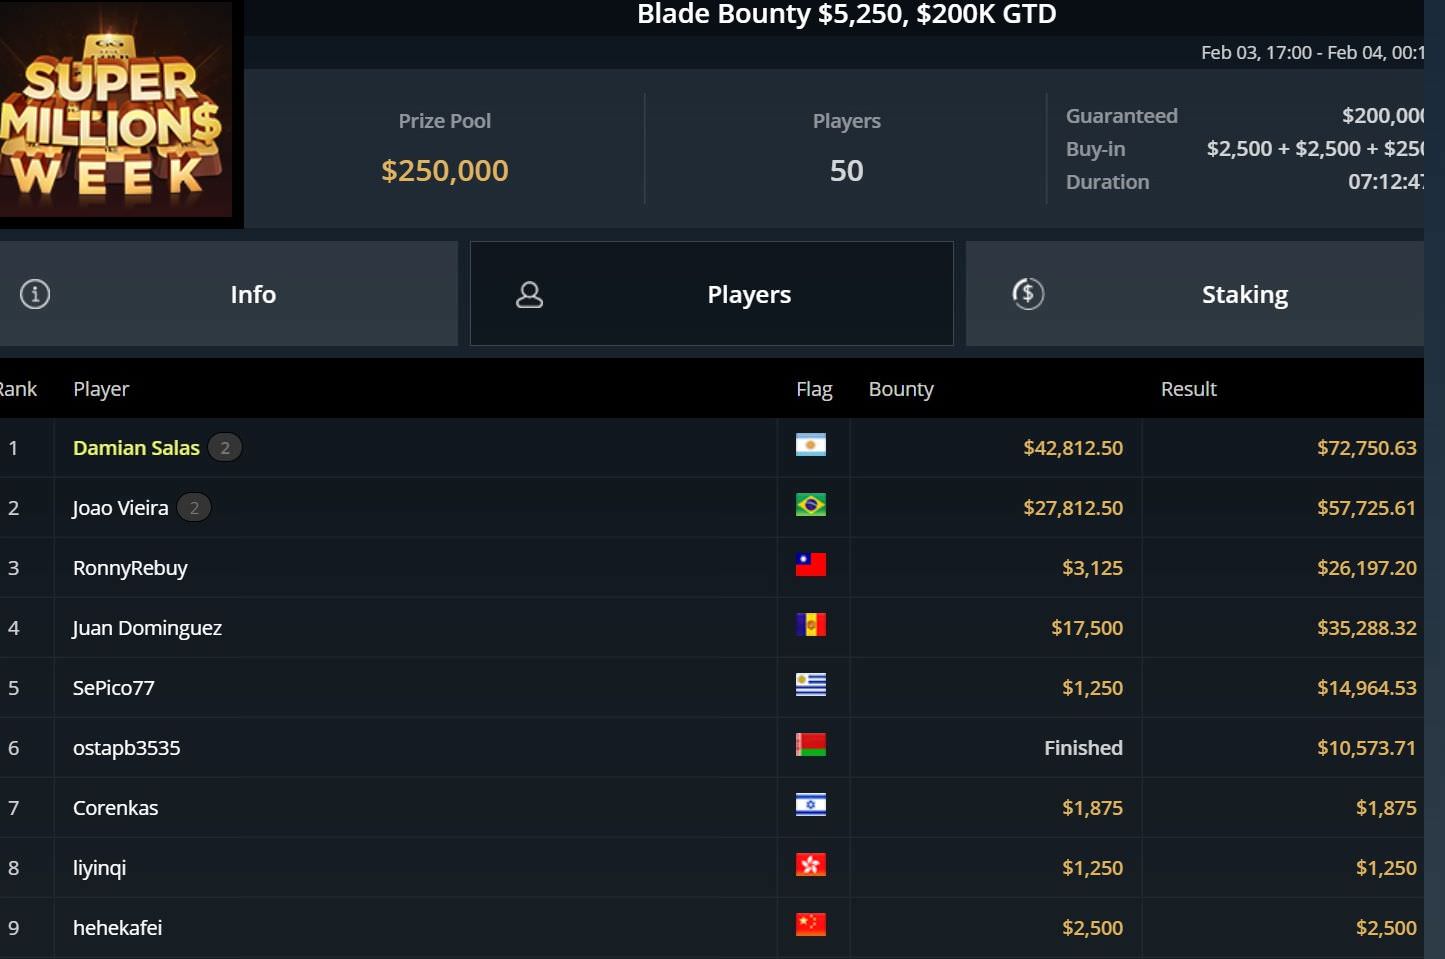
Task: Sort the table by Bounty column header
Action: (x=901, y=389)
